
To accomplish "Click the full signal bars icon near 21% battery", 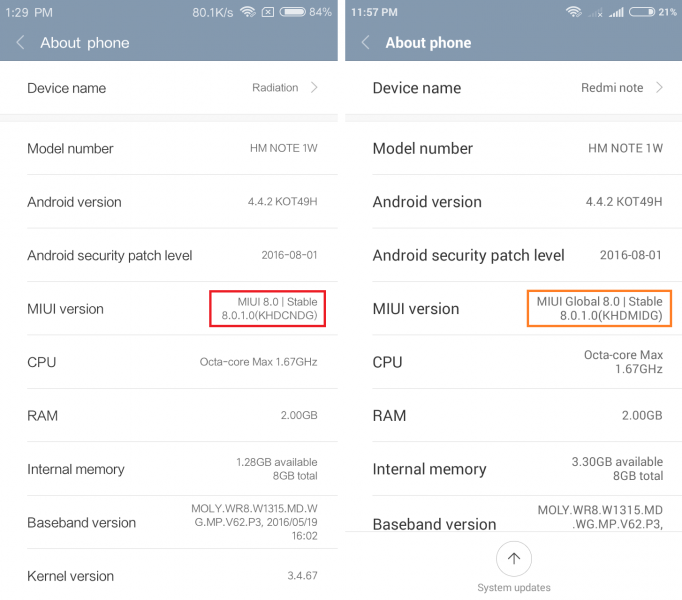I will 616,12.
